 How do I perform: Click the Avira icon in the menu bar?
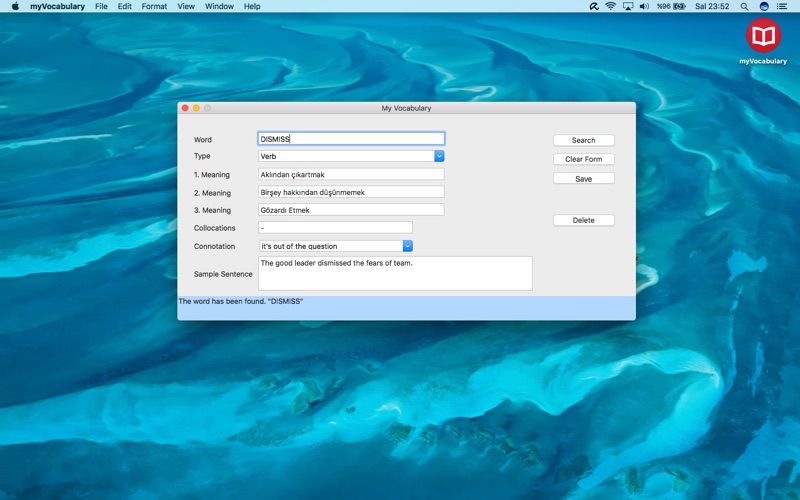point(594,6)
